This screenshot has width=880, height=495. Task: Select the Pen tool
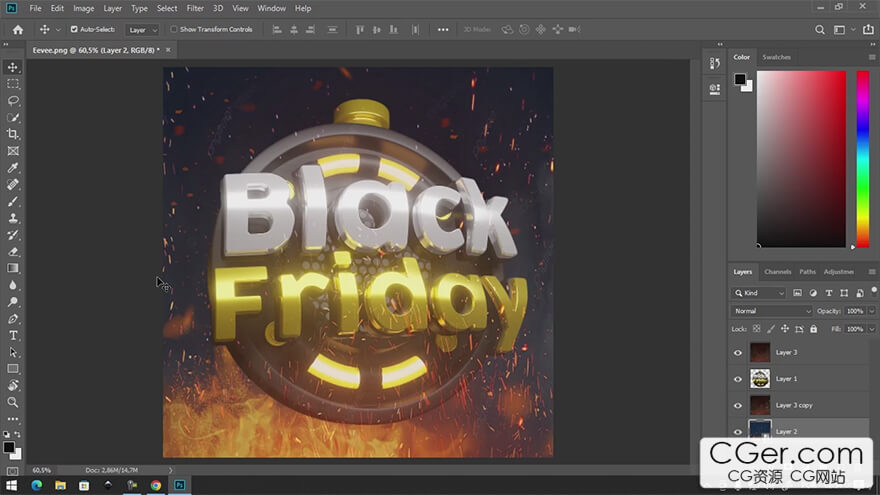point(13,319)
